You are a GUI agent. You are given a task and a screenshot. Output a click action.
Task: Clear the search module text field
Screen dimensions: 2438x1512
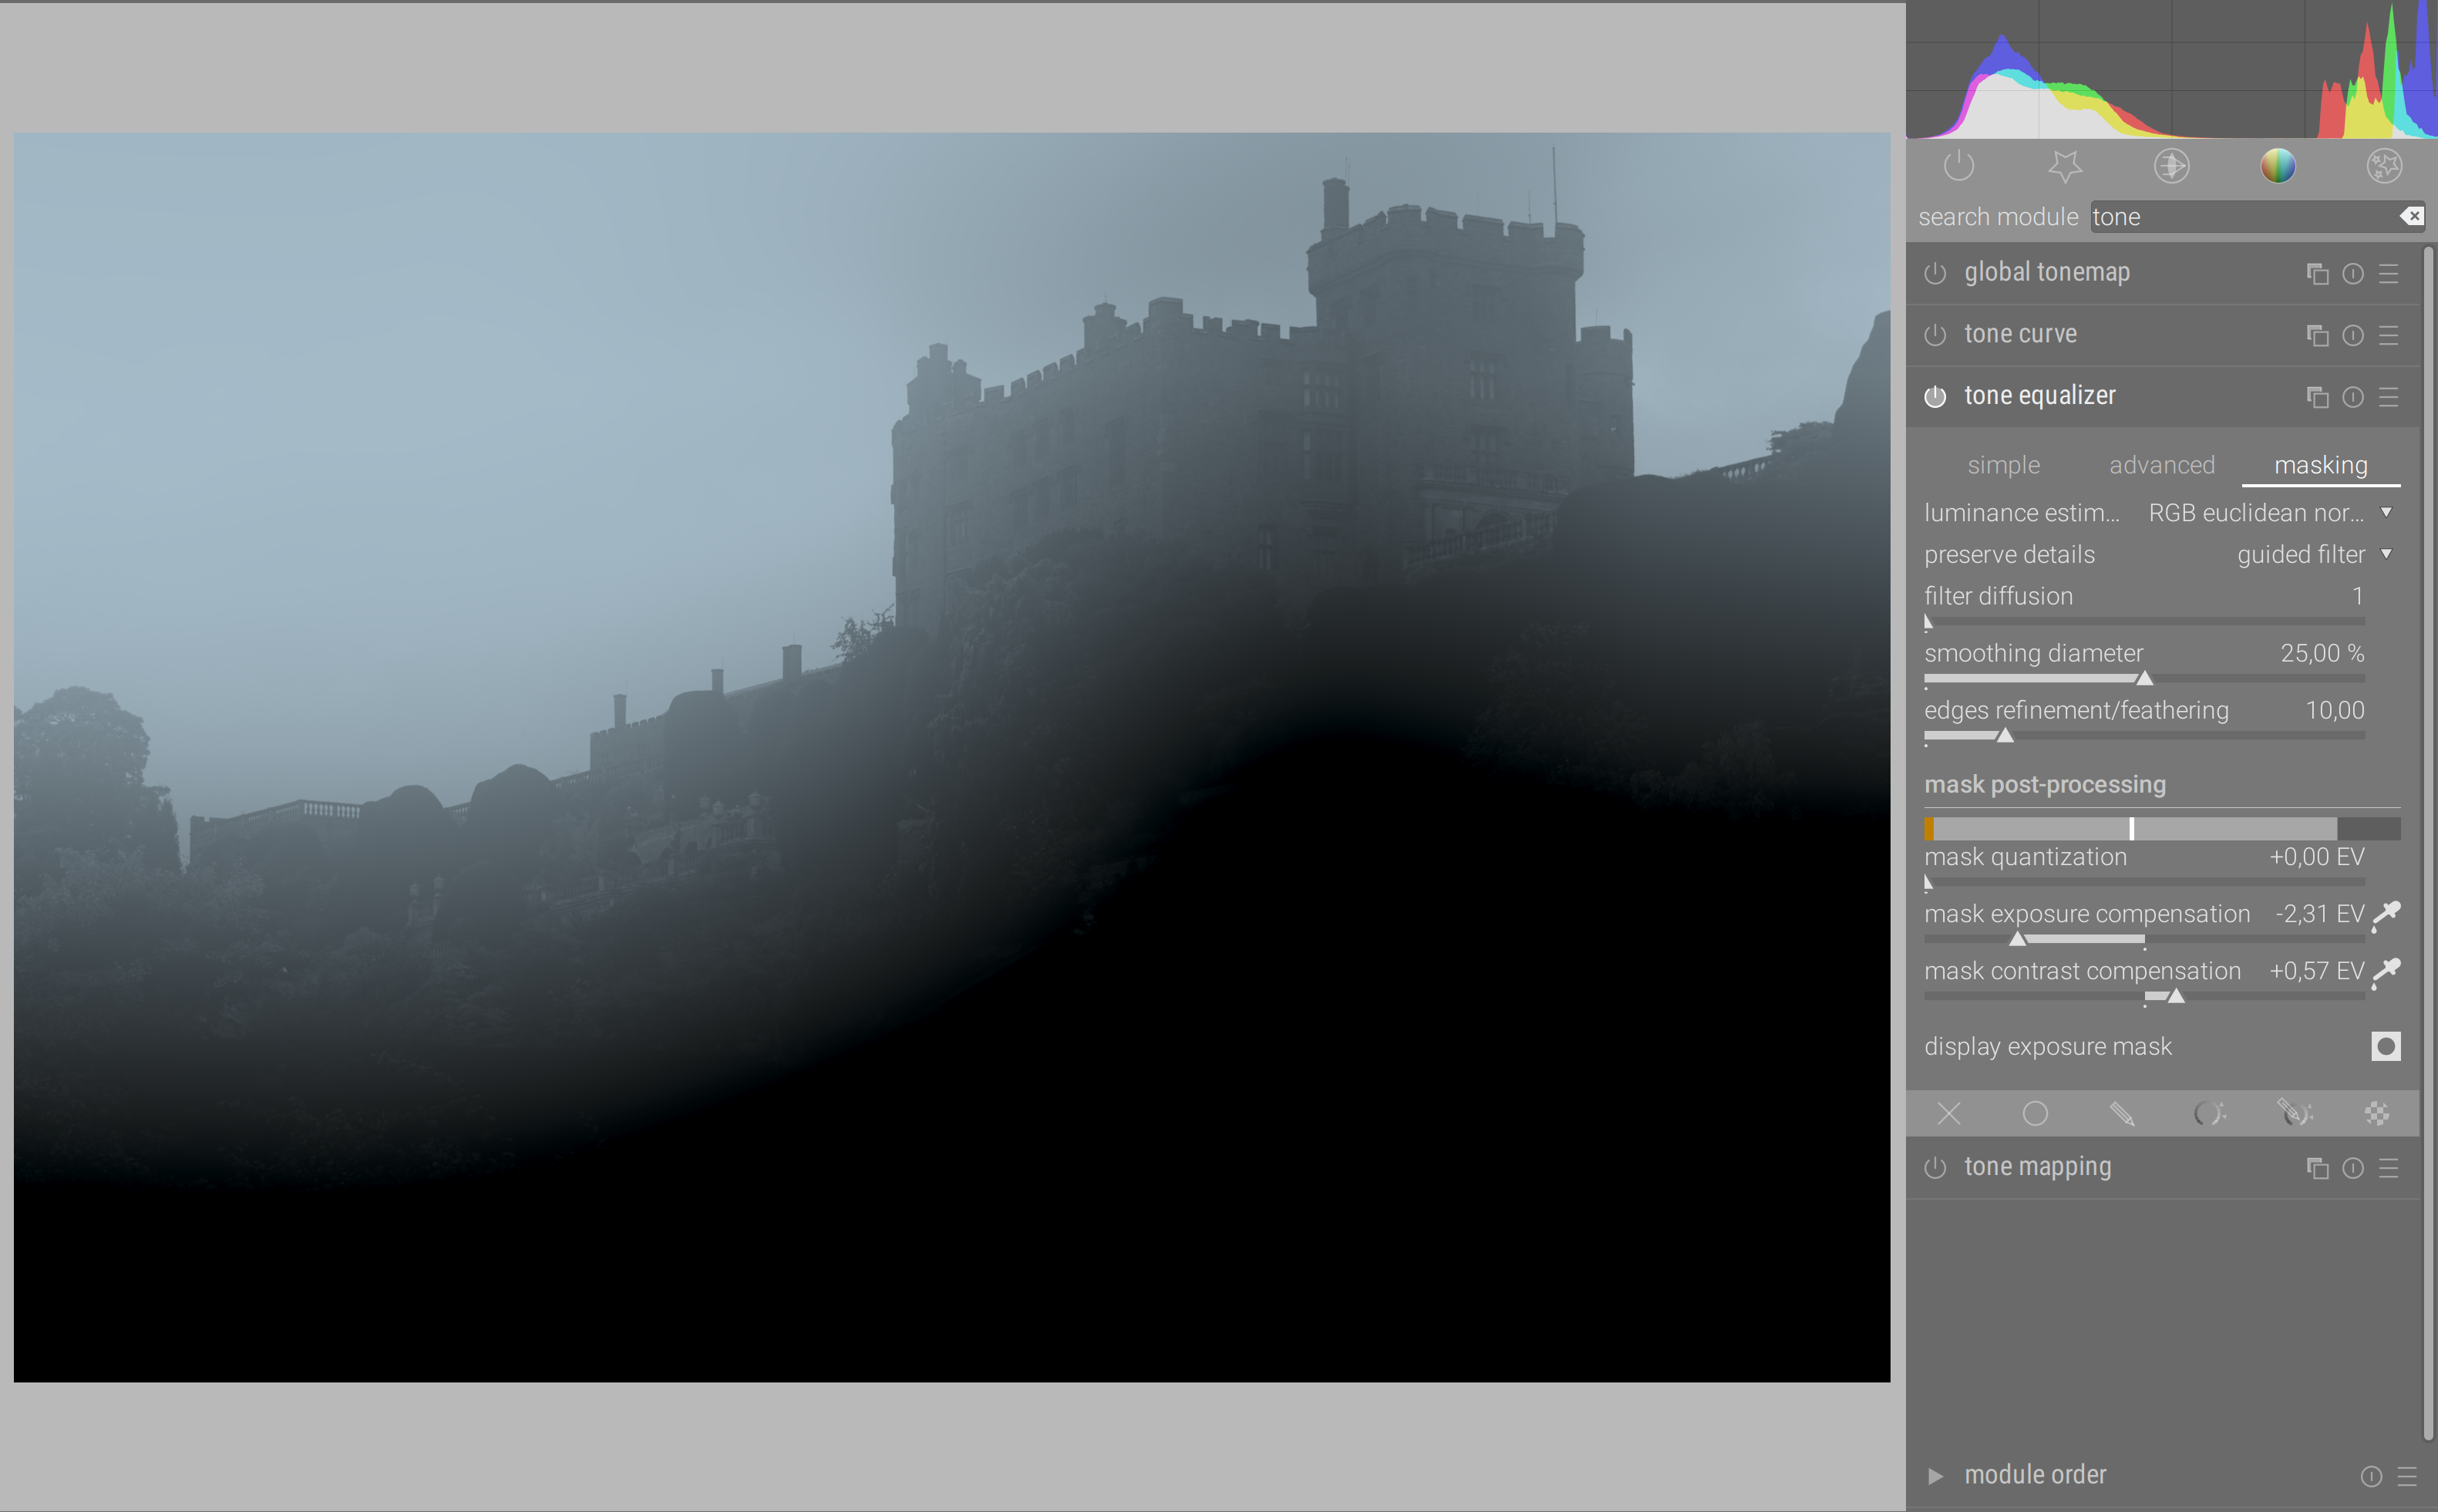click(2412, 216)
